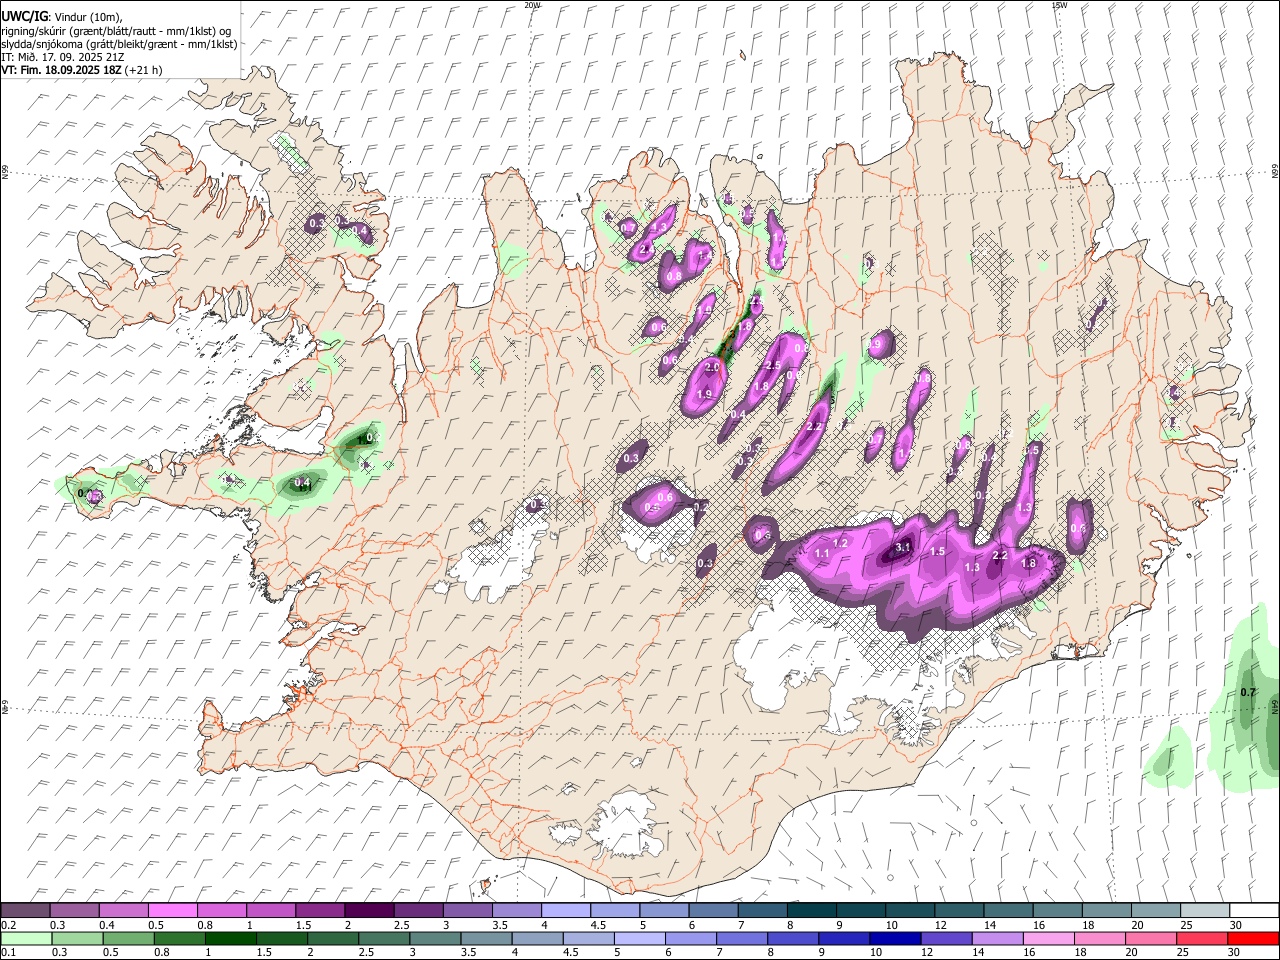The image size is (1280, 960).
Task: Select the navy blue bottom-row swatch between 10 and 12
Action: pyautogui.click(x=896, y=939)
